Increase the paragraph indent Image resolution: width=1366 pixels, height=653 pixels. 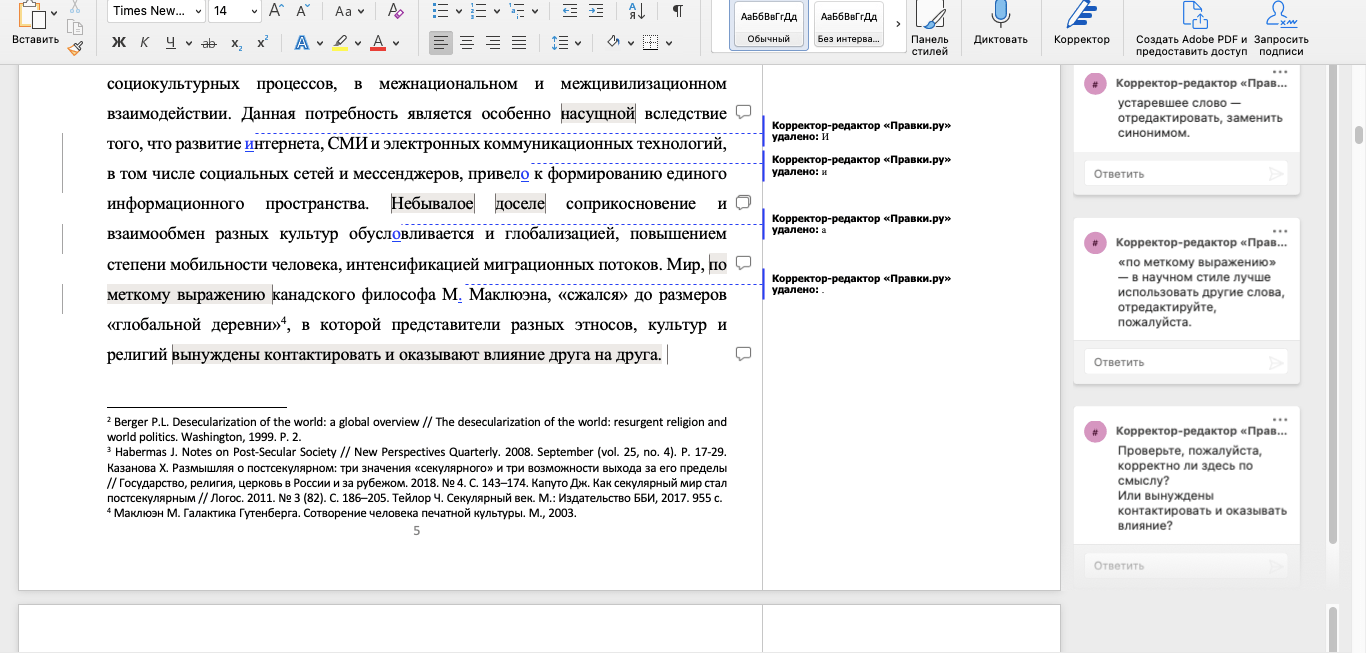598,11
